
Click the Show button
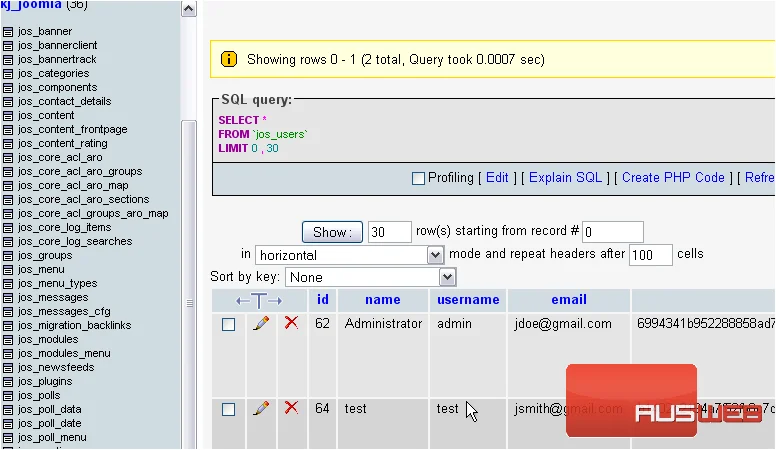332,232
